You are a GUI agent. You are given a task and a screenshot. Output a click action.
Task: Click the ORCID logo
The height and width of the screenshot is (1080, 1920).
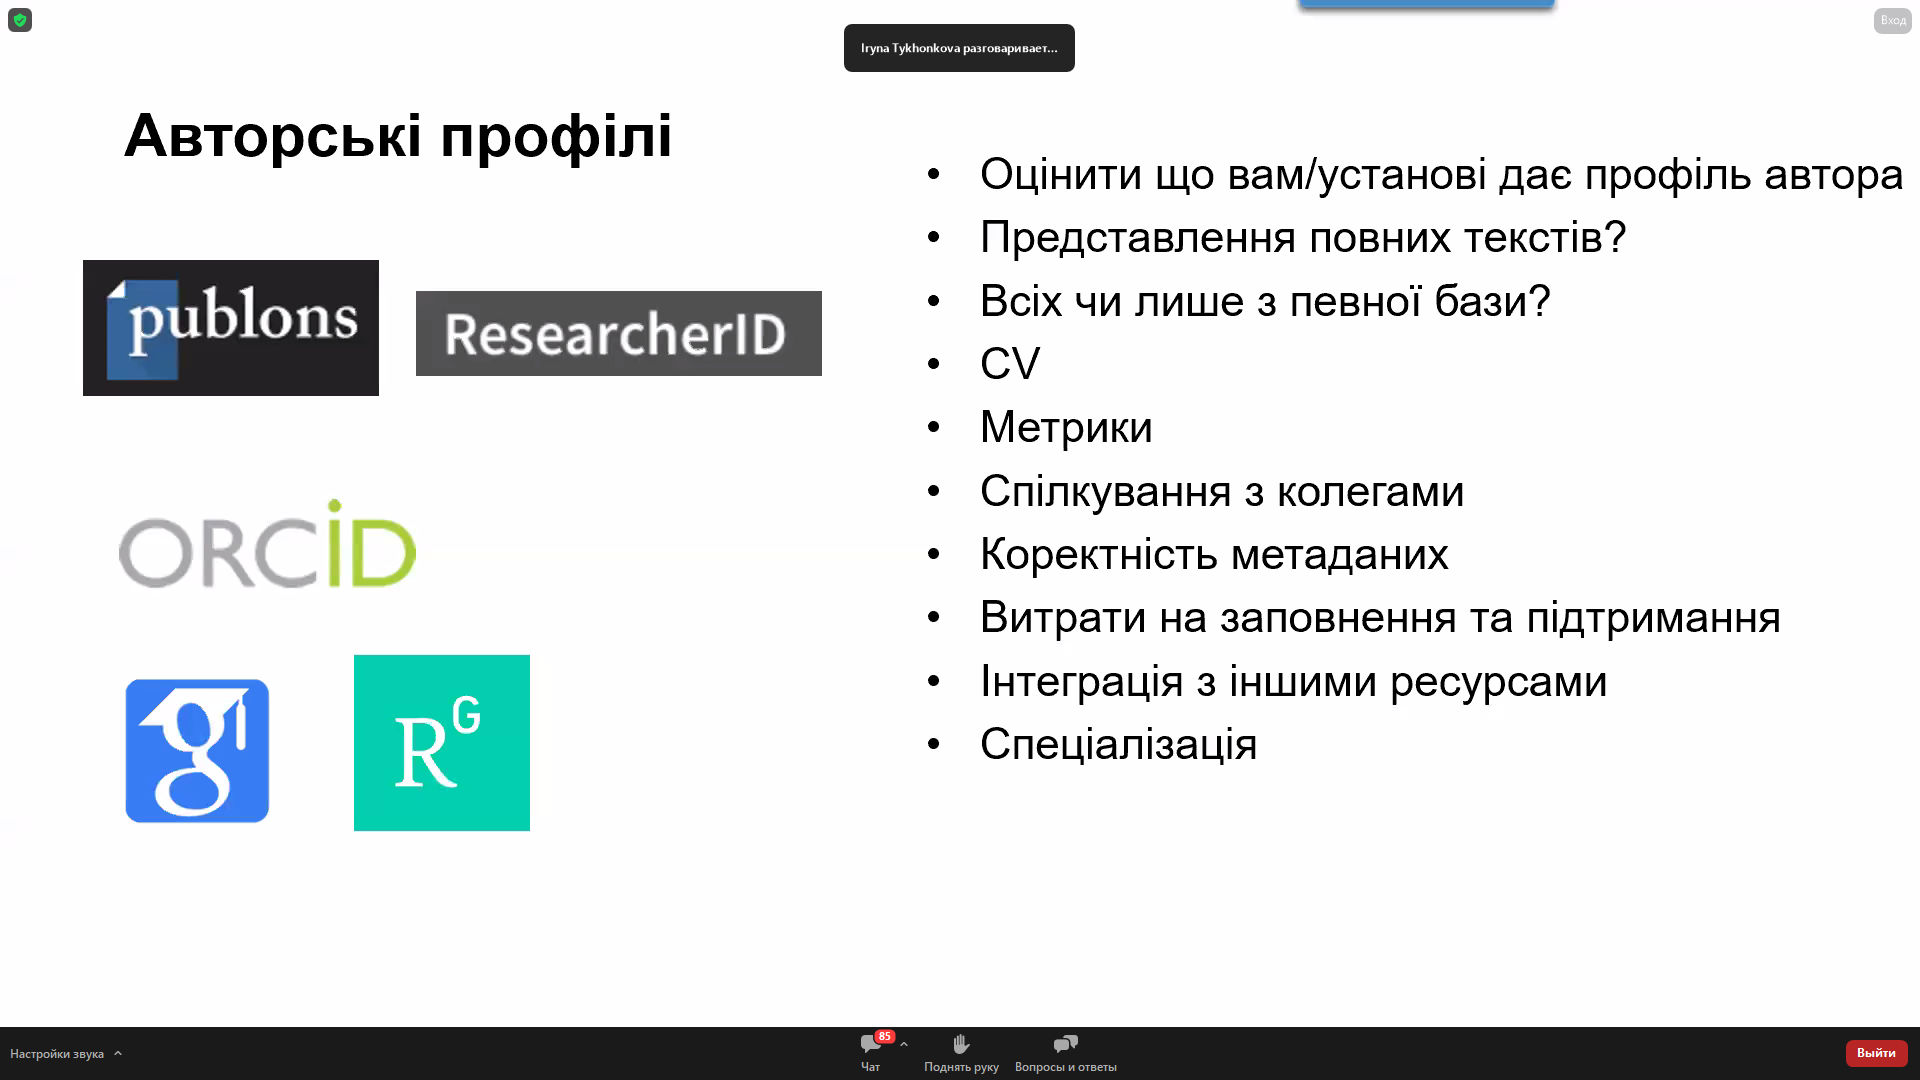[x=267, y=544]
